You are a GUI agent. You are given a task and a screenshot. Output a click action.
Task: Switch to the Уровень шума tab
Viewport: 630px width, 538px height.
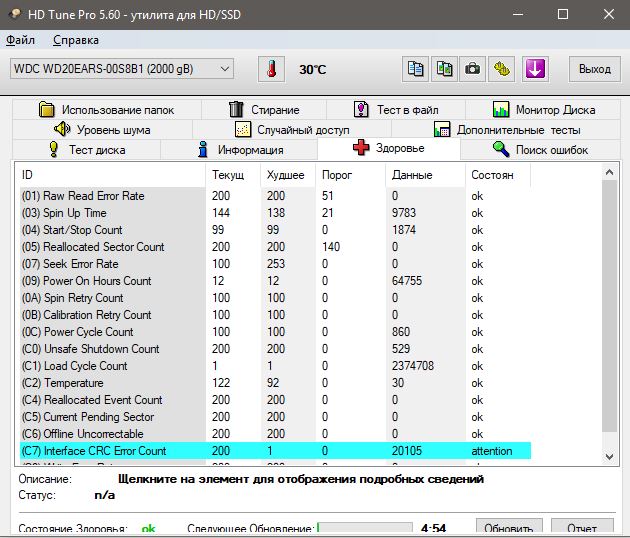click(x=102, y=129)
